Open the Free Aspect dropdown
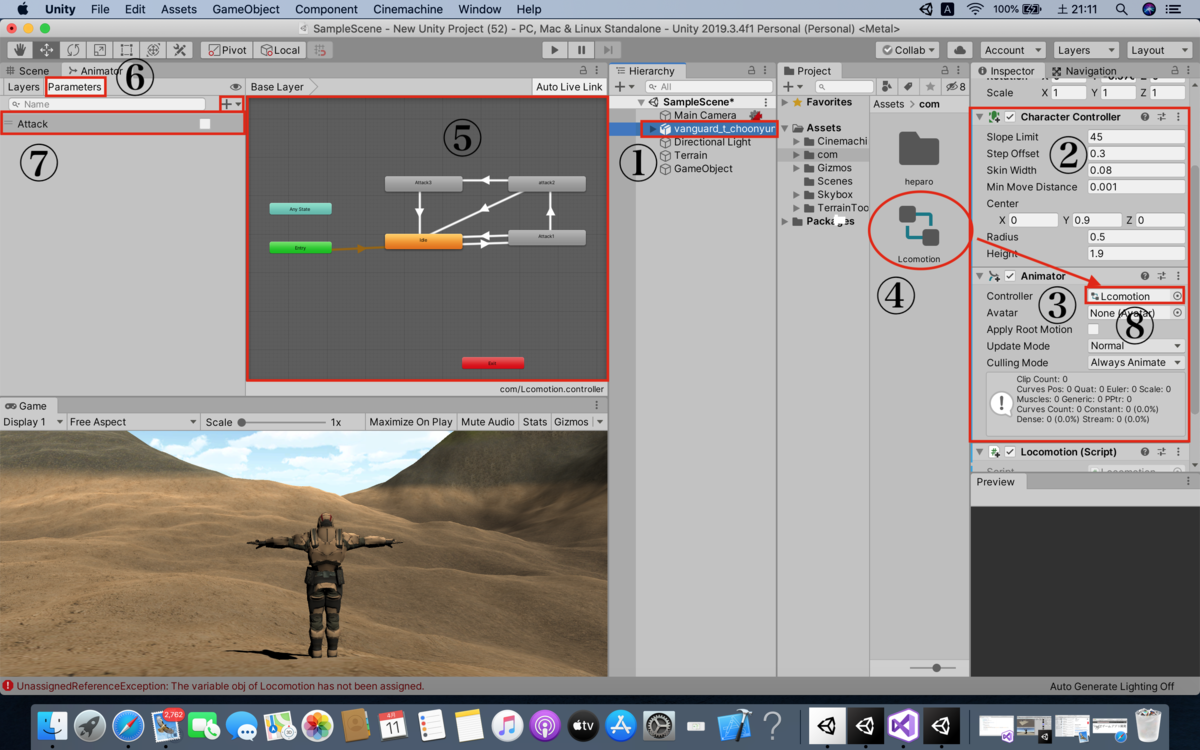 (133, 422)
